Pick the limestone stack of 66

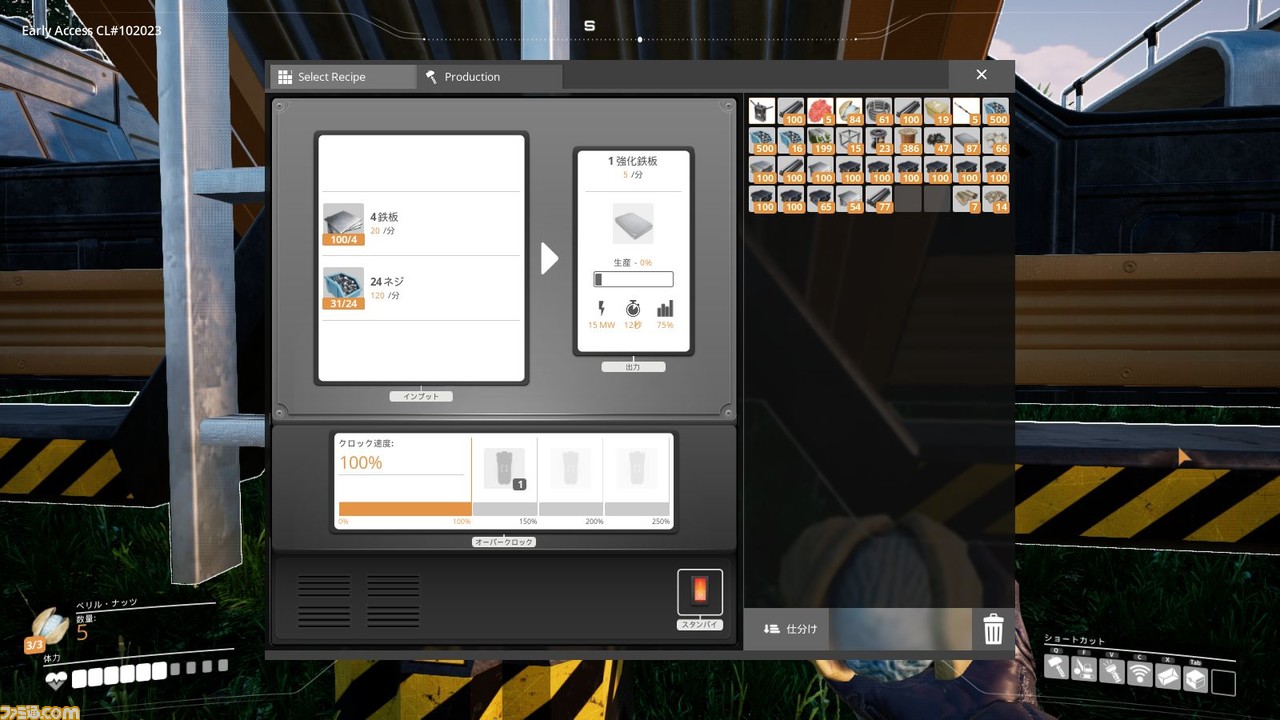click(995, 140)
